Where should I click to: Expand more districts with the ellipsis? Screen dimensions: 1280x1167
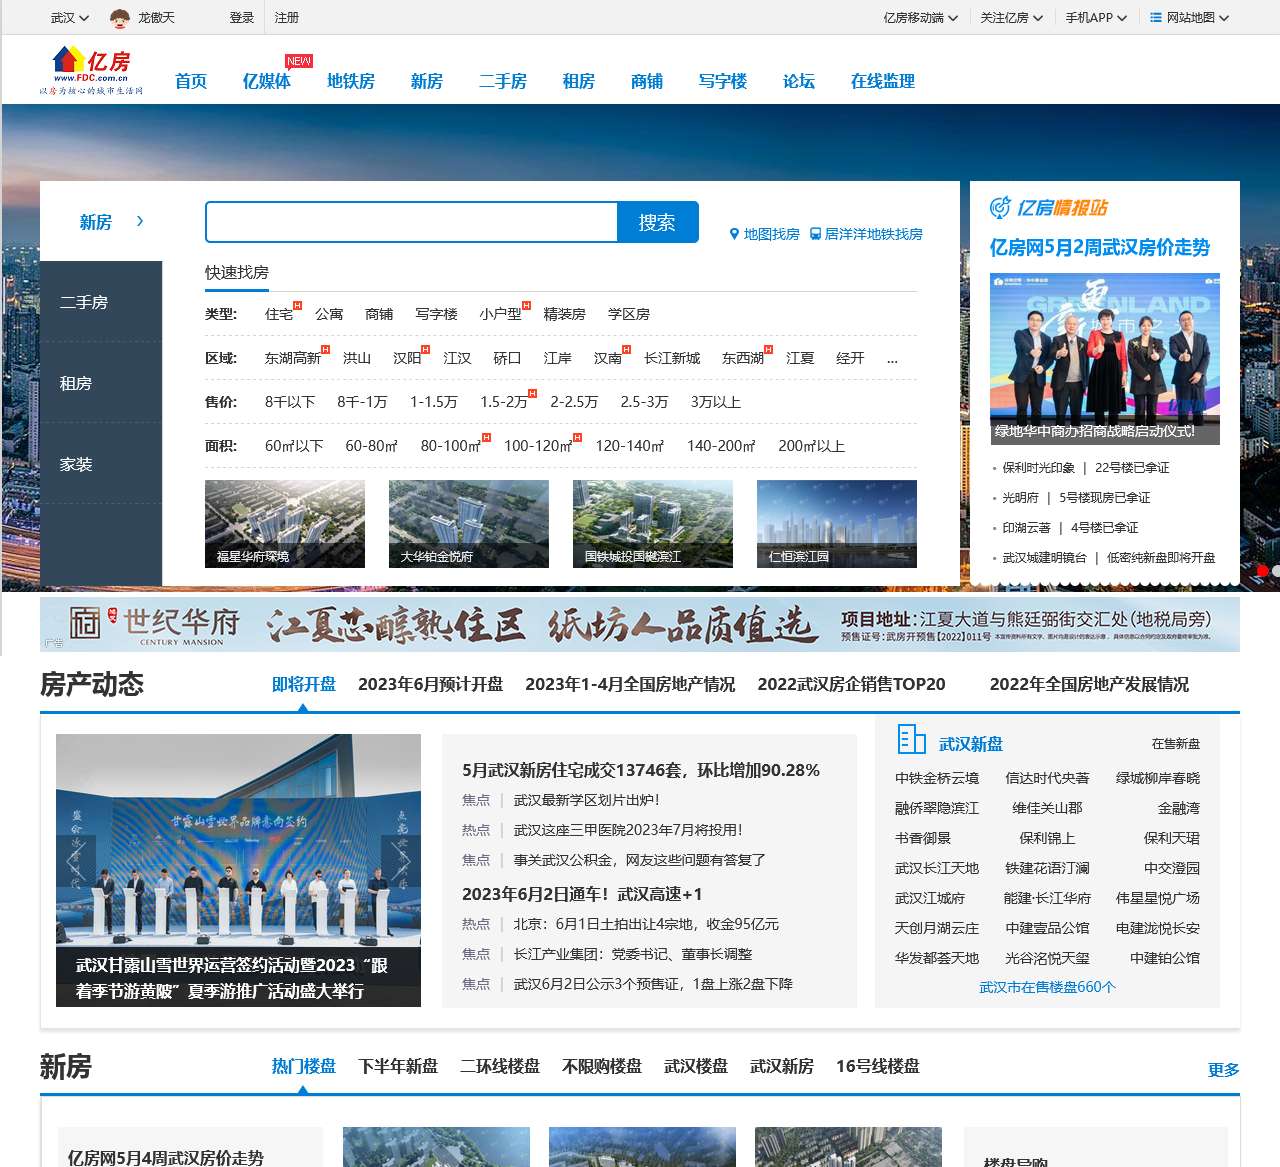pos(892,358)
